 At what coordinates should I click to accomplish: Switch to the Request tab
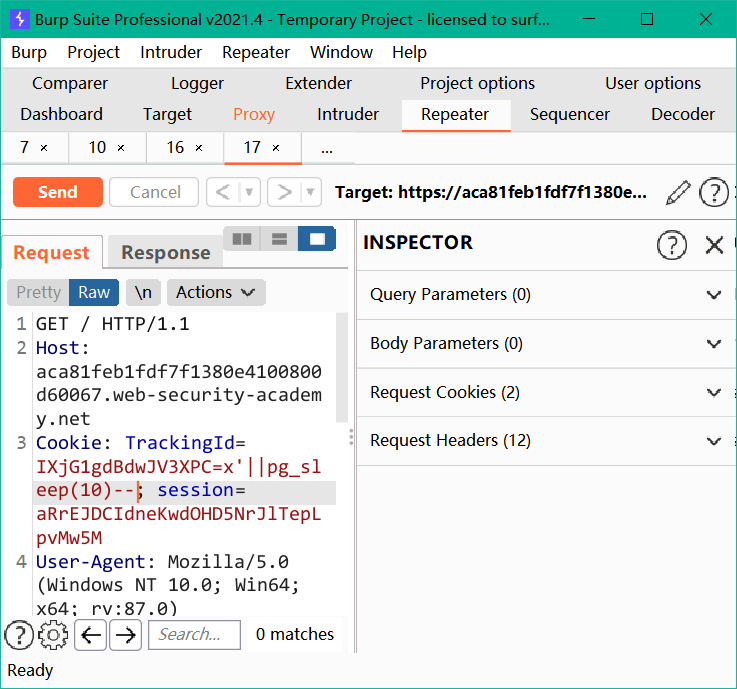(x=52, y=253)
